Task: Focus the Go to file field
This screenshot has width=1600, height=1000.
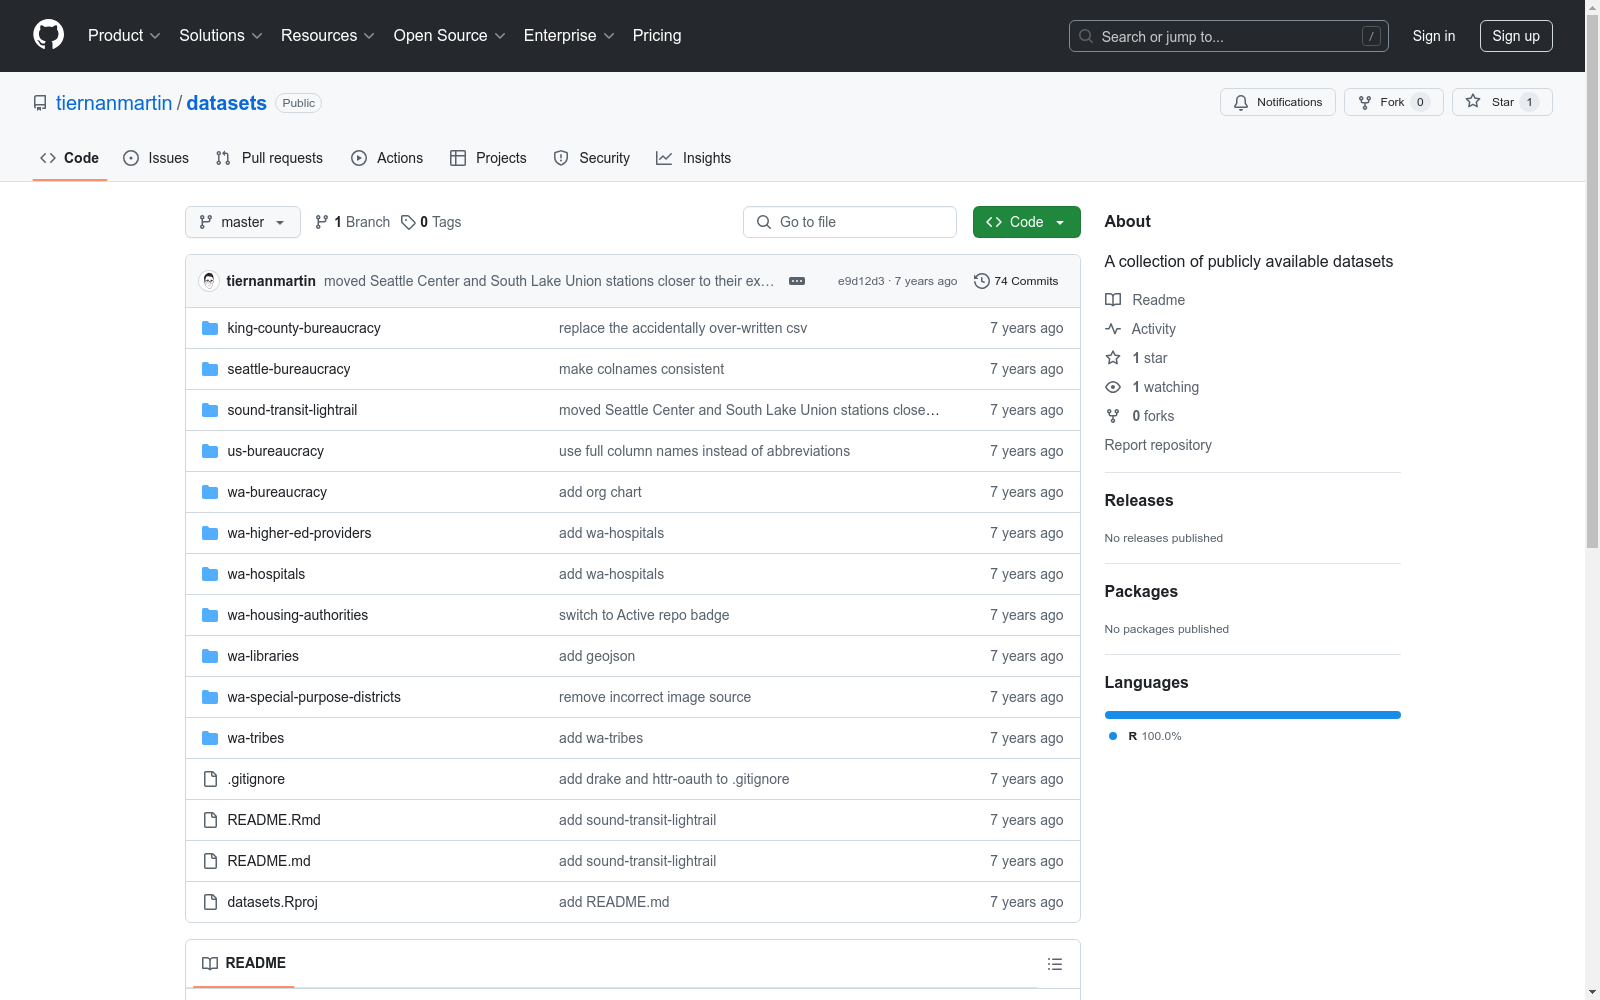Action: tap(850, 222)
